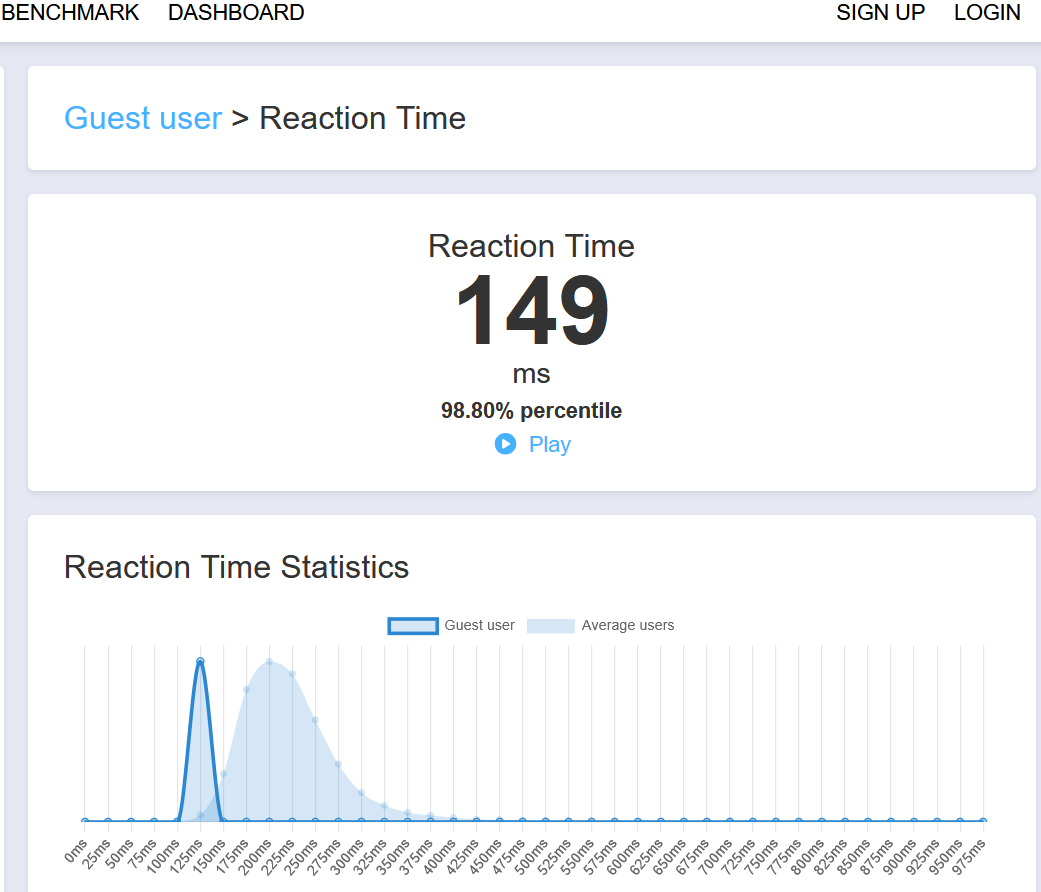The image size is (1041, 892).
Task: Hide Guest user dataset via legend label
Action: [x=479, y=625]
